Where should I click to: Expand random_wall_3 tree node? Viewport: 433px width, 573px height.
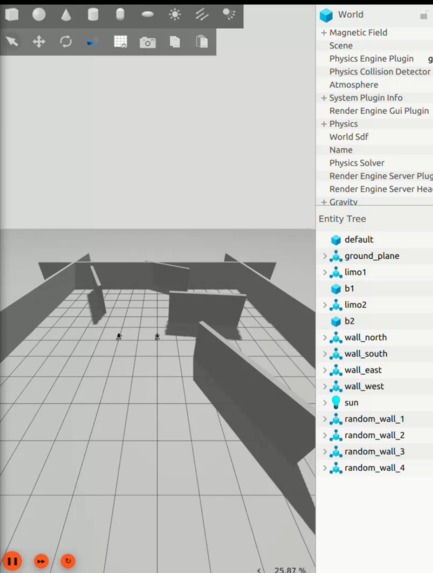tap(324, 452)
